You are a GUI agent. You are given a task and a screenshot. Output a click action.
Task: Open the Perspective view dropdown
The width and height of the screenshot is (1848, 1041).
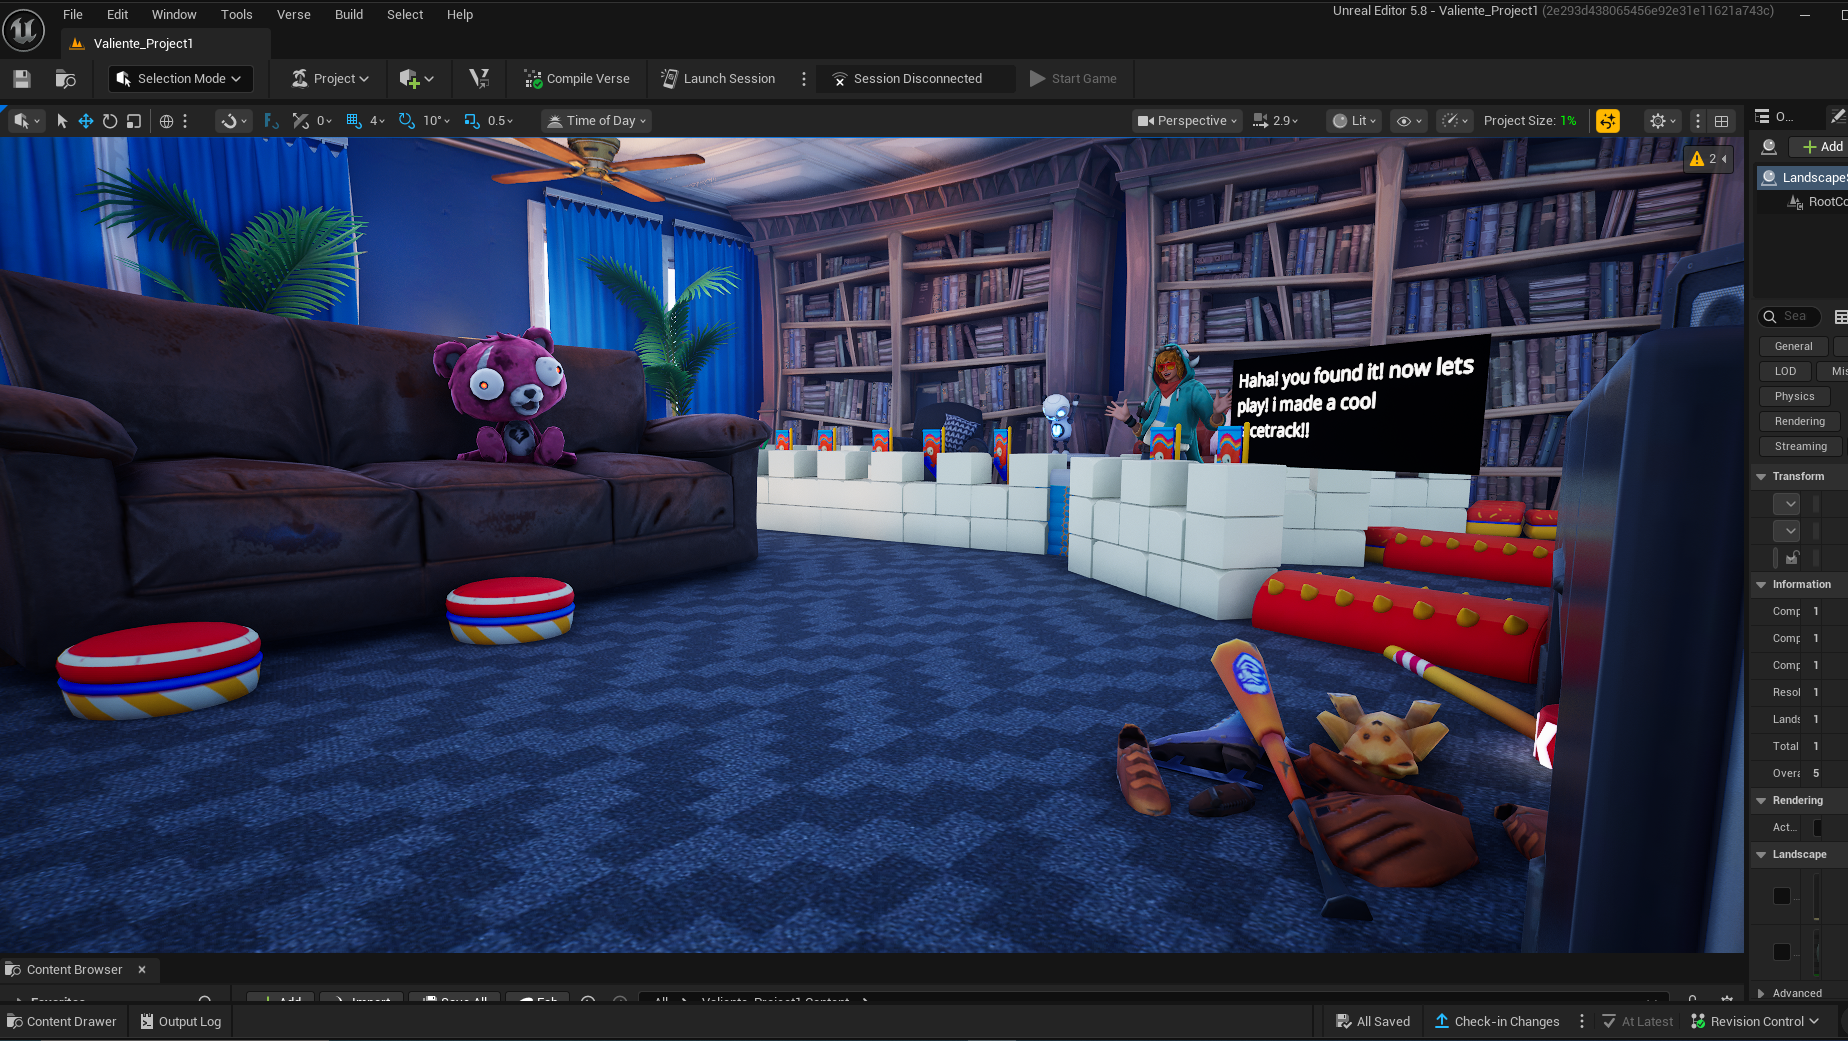(1188, 121)
